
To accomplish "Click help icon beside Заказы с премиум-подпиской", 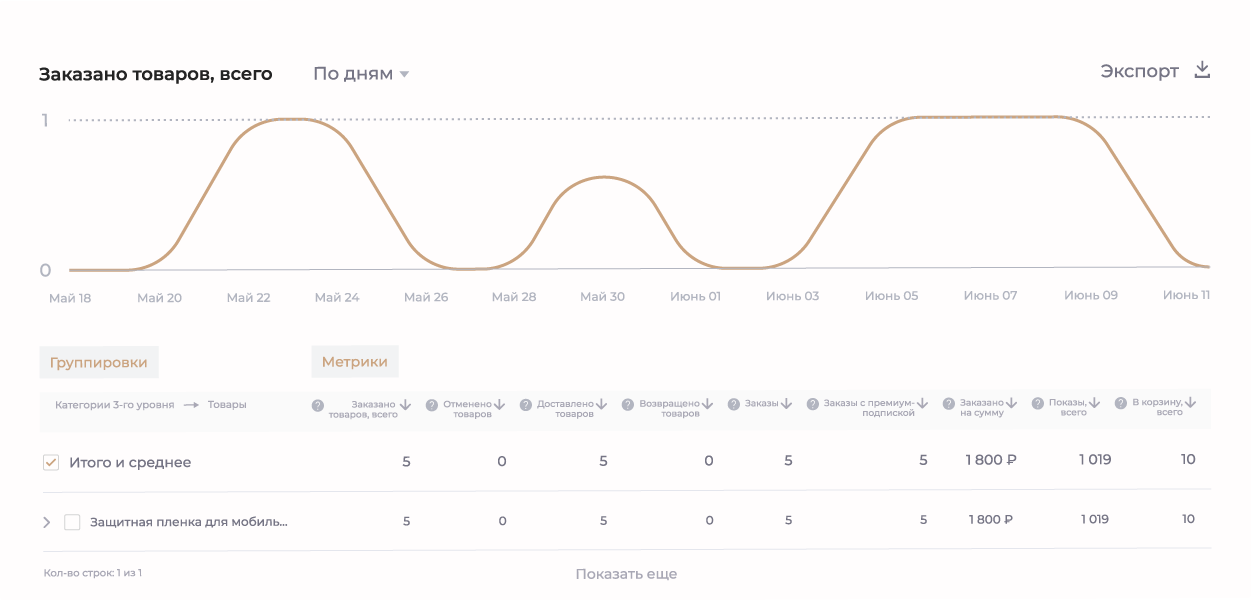I will coord(810,404).
